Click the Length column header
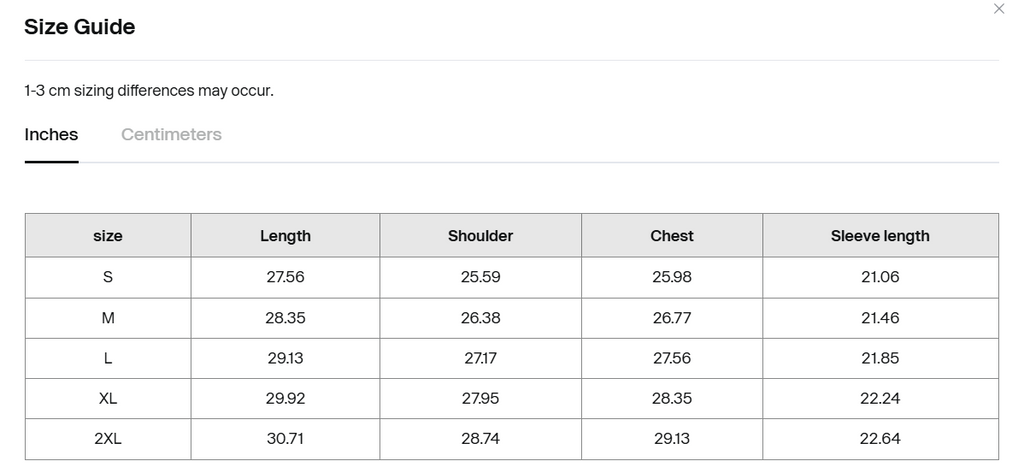The height and width of the screenshot is (473, 1024). point(285,236)
